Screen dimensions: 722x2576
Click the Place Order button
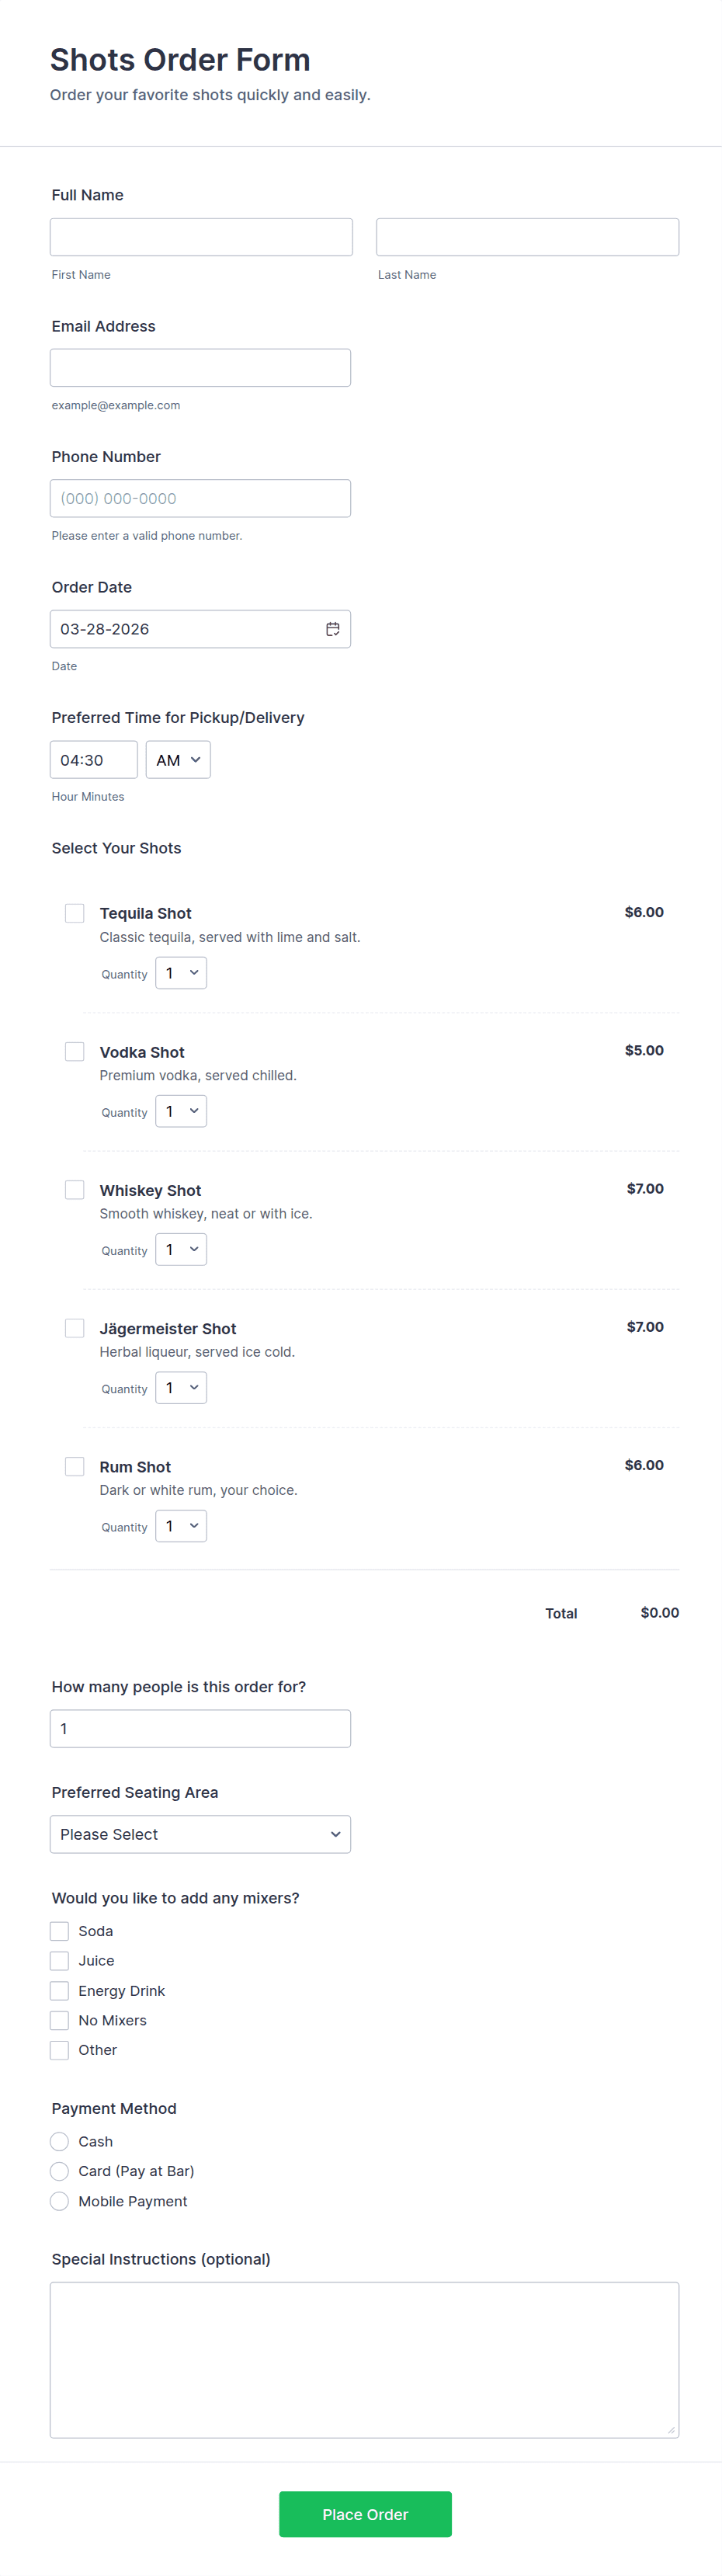365,2514
